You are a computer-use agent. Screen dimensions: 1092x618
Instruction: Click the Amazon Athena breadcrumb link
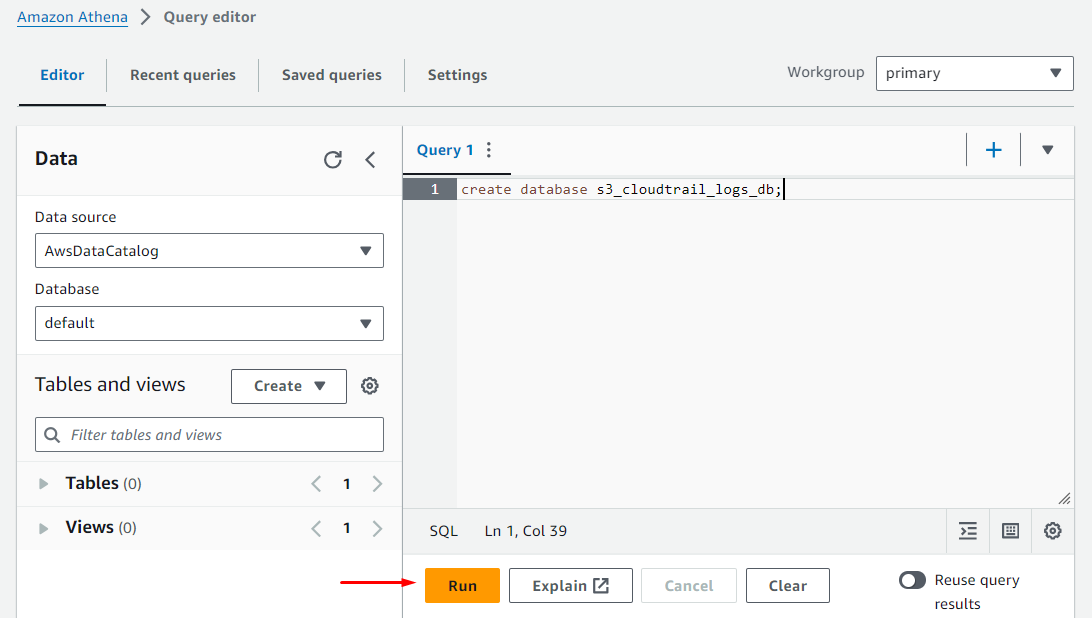pos(72,17)
